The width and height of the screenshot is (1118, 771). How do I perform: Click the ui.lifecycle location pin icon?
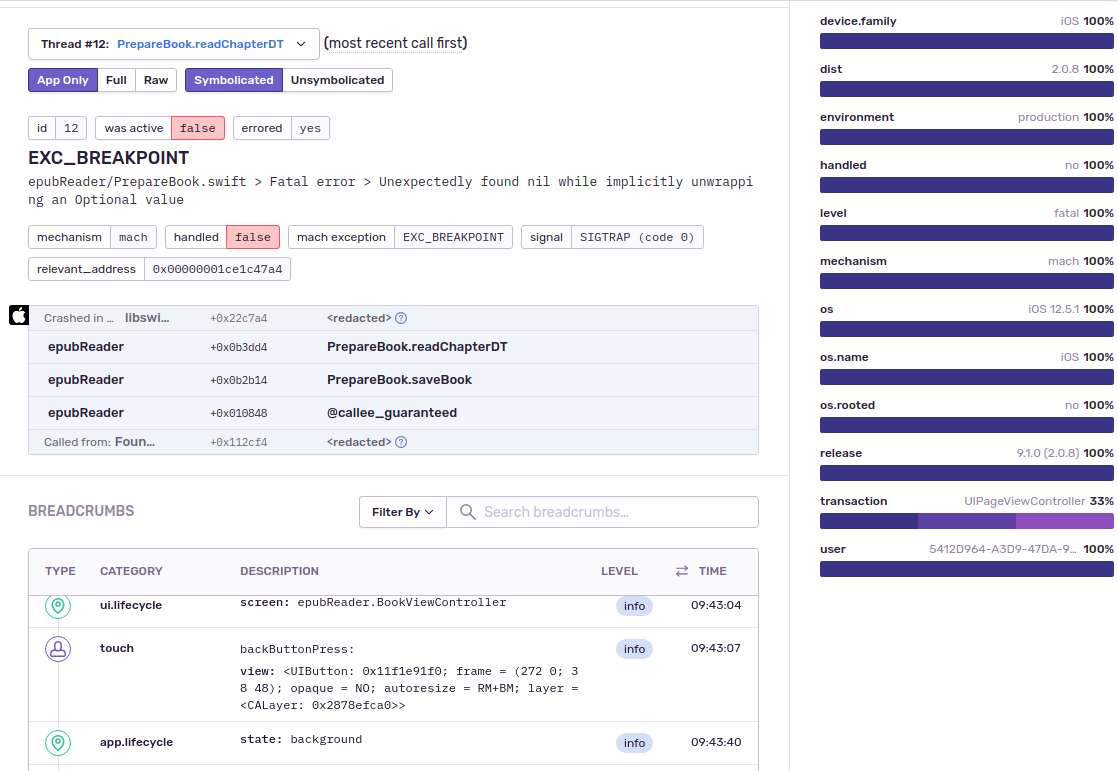coord(58,606)
